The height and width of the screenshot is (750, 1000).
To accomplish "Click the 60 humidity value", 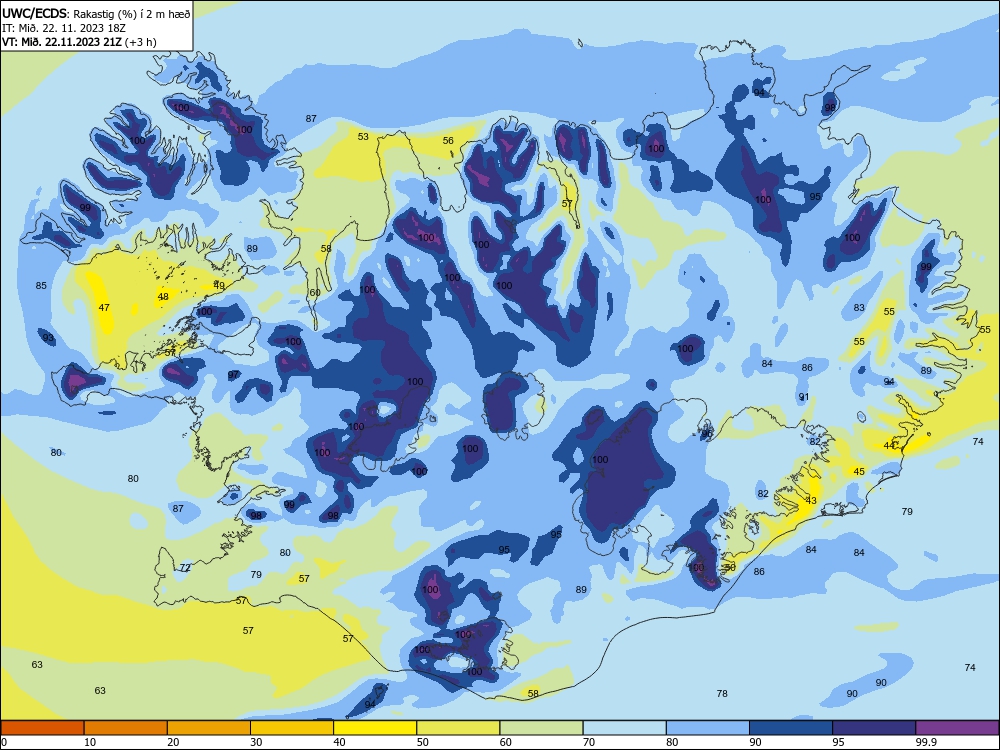I will [314, 293].
